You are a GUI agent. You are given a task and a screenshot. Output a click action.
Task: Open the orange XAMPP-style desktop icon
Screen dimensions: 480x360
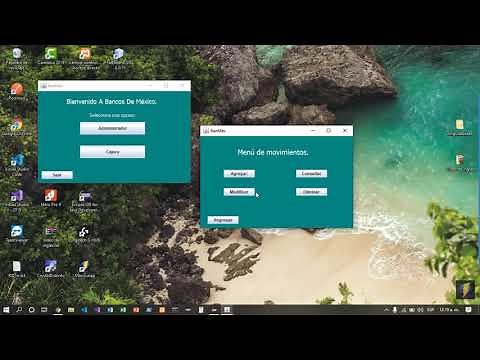click(85, 53)
